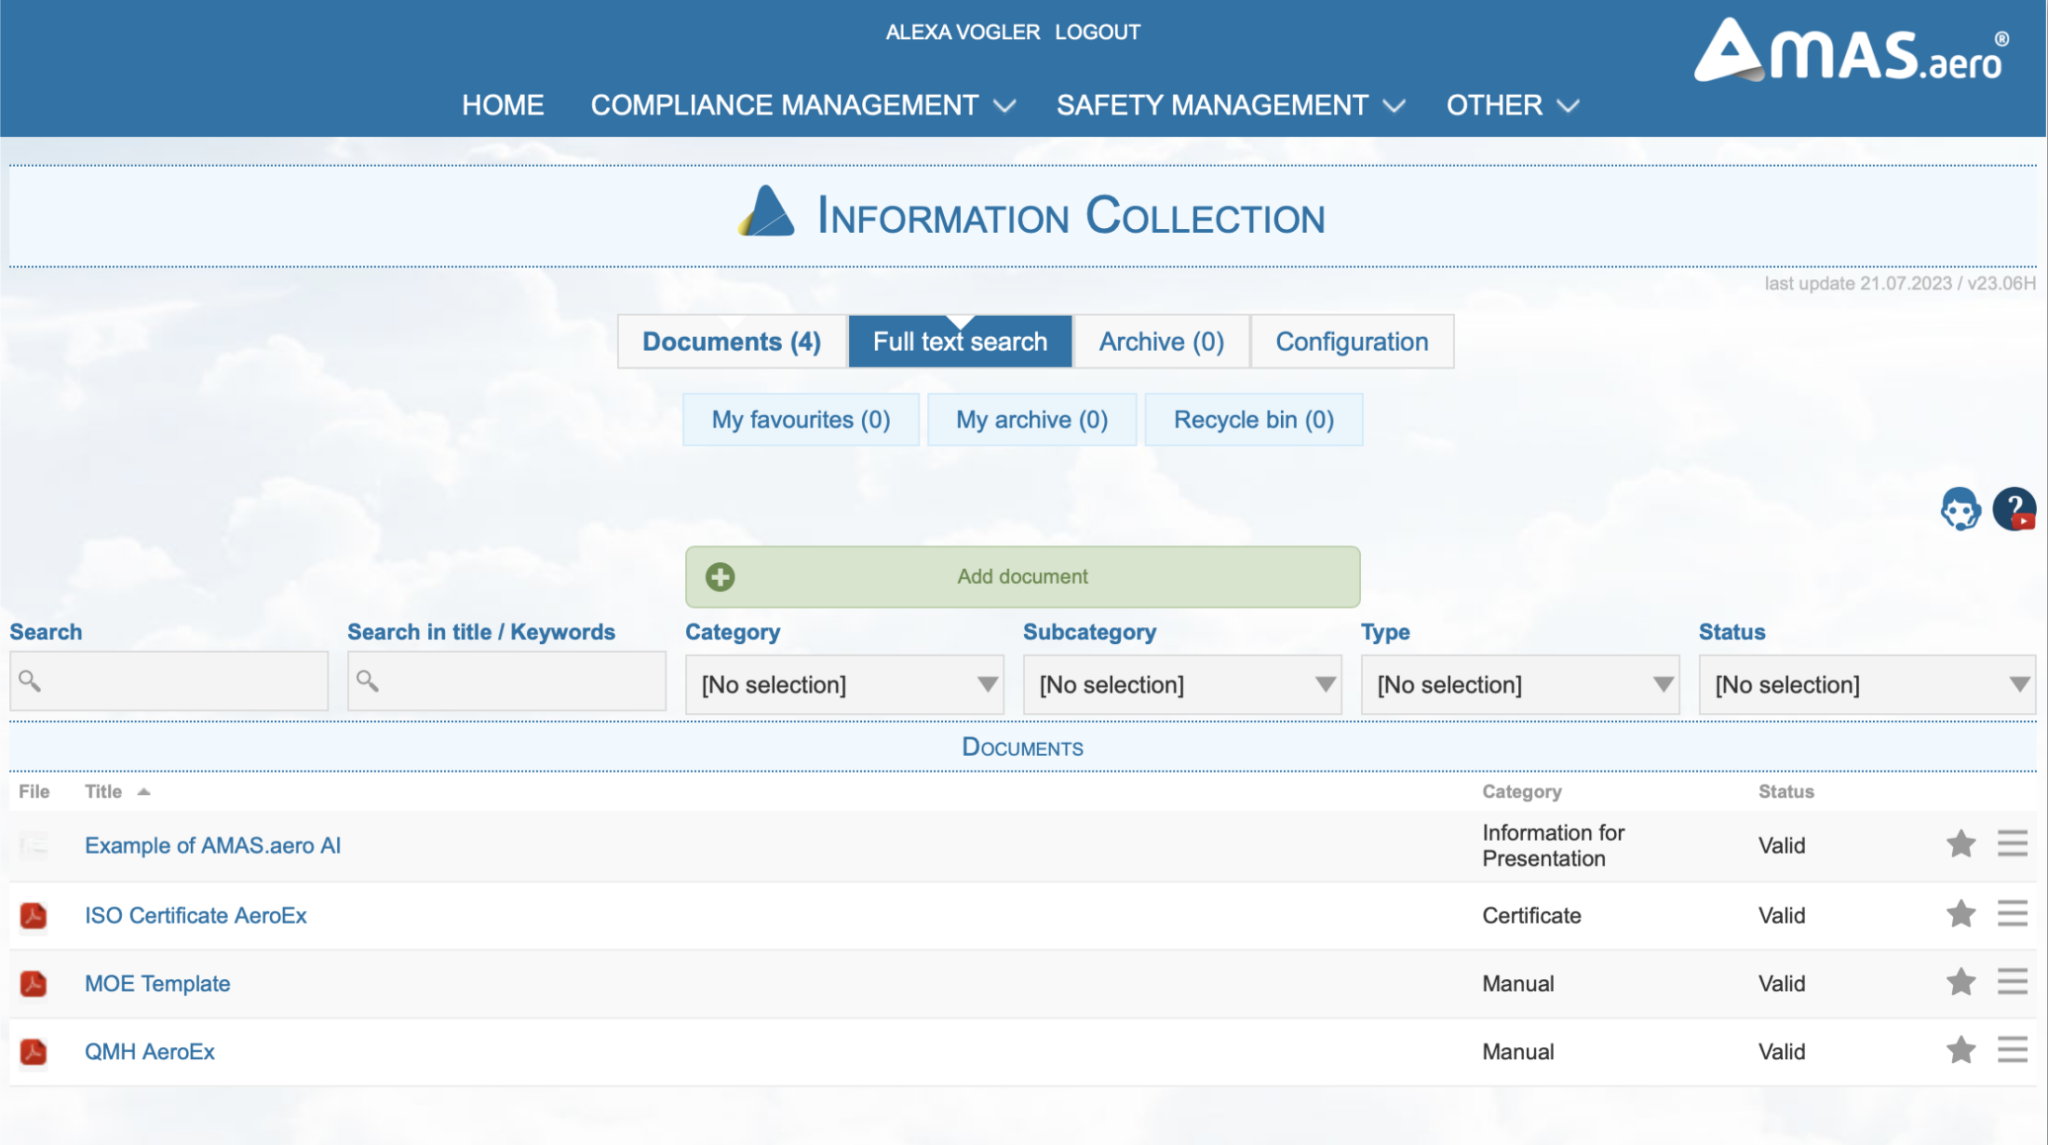Open the actions menu for Example of AMAS.aero AI
The height and width of the screenshot is (1145, 2048).
click(x=2012, y=843)
